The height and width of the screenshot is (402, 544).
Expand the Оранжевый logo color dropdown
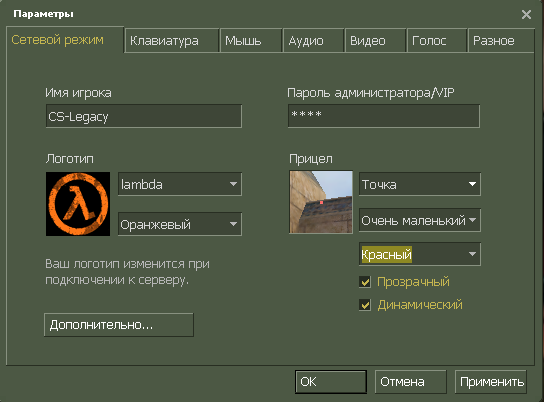coord(180,224)
